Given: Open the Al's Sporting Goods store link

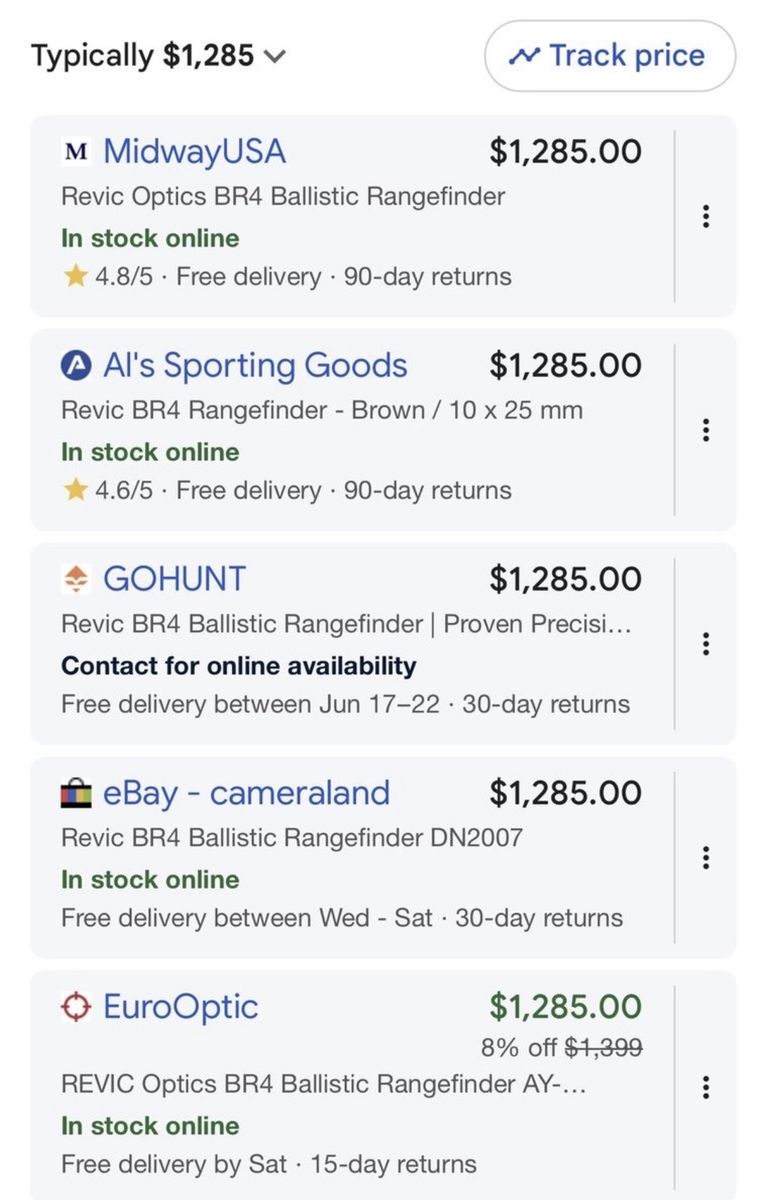Looking at the screenshot, I should [255, 366].
